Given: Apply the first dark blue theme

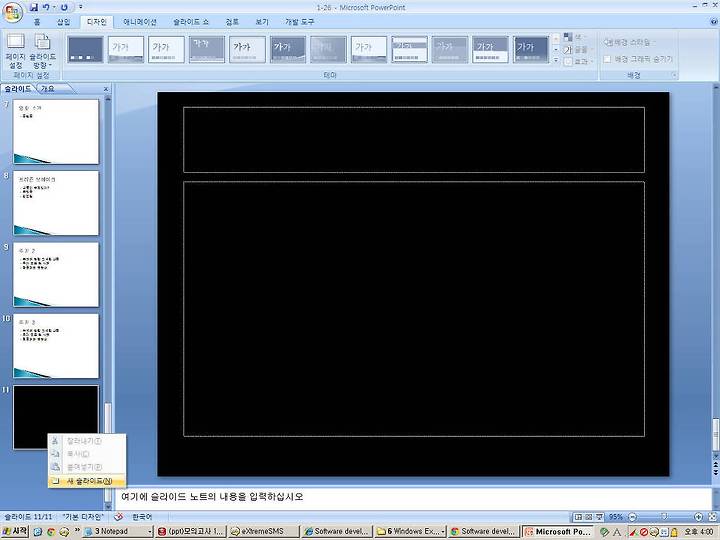Looking at the screenshot, I should [85, 49].
